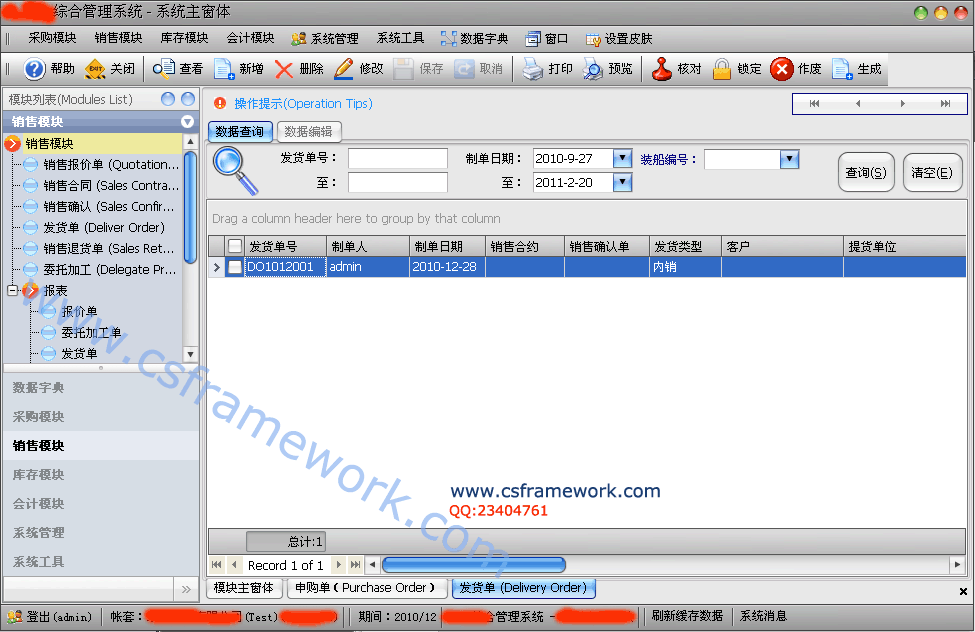The height and width of the screenshot is (632, 975).
Task: Click the 帮助 help icon in toolbar
Action: [x=34, y=69]
